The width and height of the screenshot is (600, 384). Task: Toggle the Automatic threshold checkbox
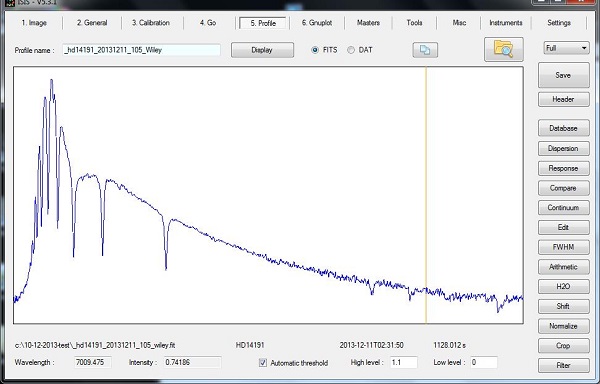coord(263,363)
